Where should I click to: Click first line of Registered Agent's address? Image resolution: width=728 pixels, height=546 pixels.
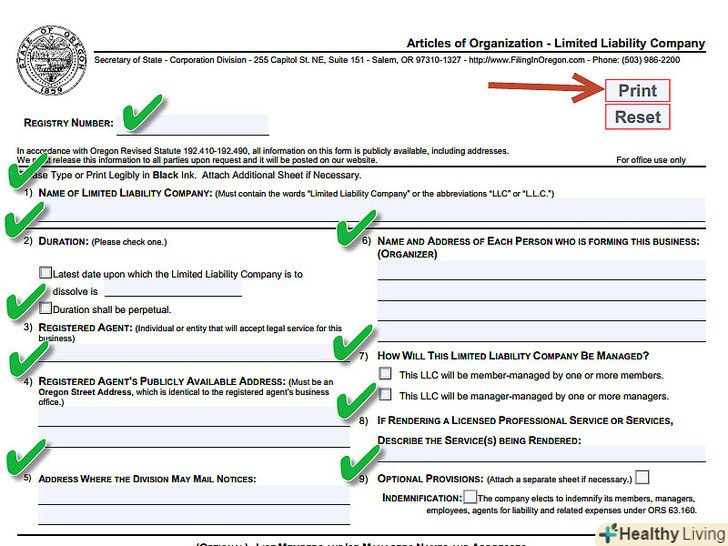coord(194,416)
